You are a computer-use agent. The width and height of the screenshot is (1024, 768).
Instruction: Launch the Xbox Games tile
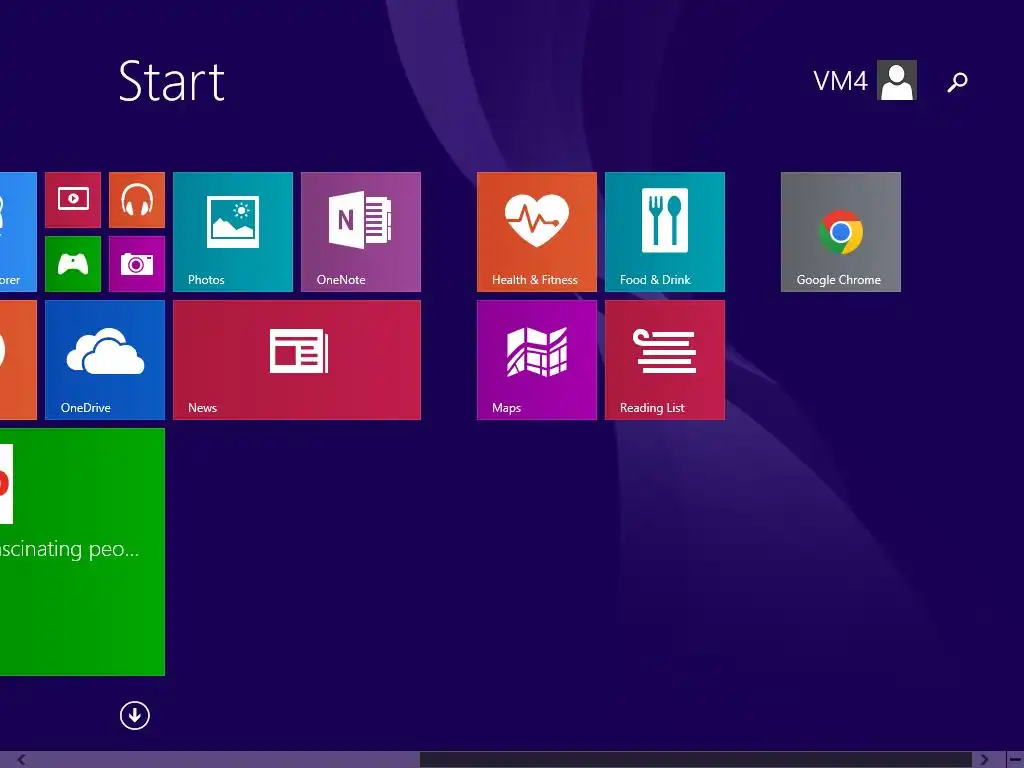pyautogui.click(x=73, y=264)
